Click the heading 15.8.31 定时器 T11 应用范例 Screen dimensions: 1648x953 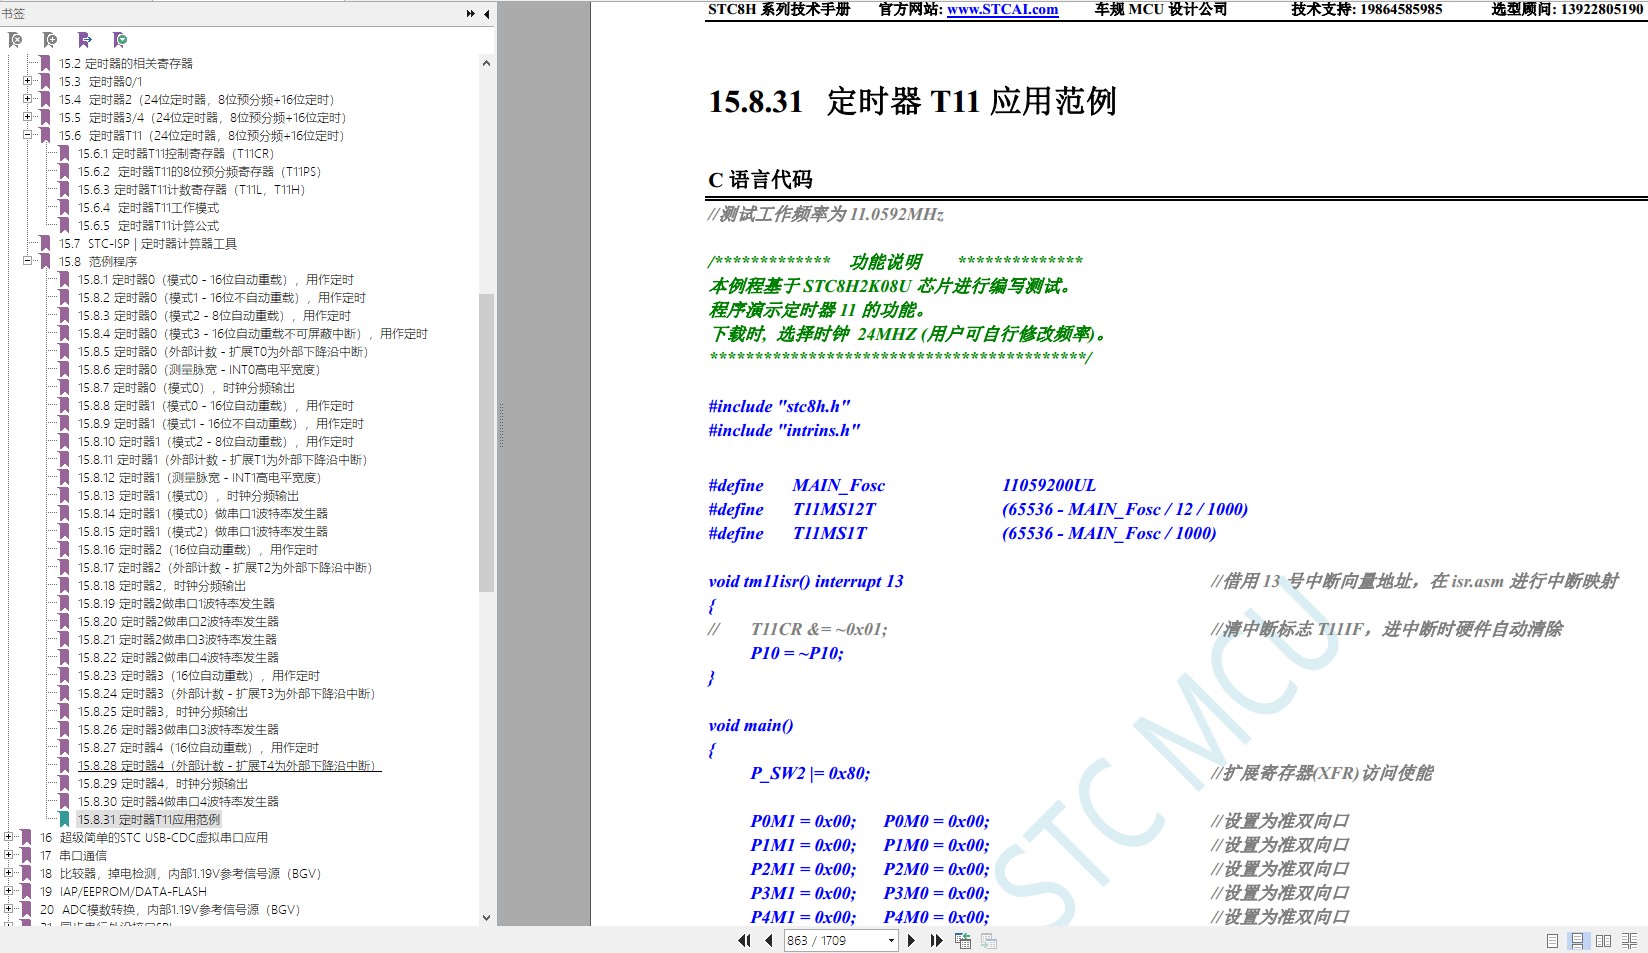coord(912,101)
